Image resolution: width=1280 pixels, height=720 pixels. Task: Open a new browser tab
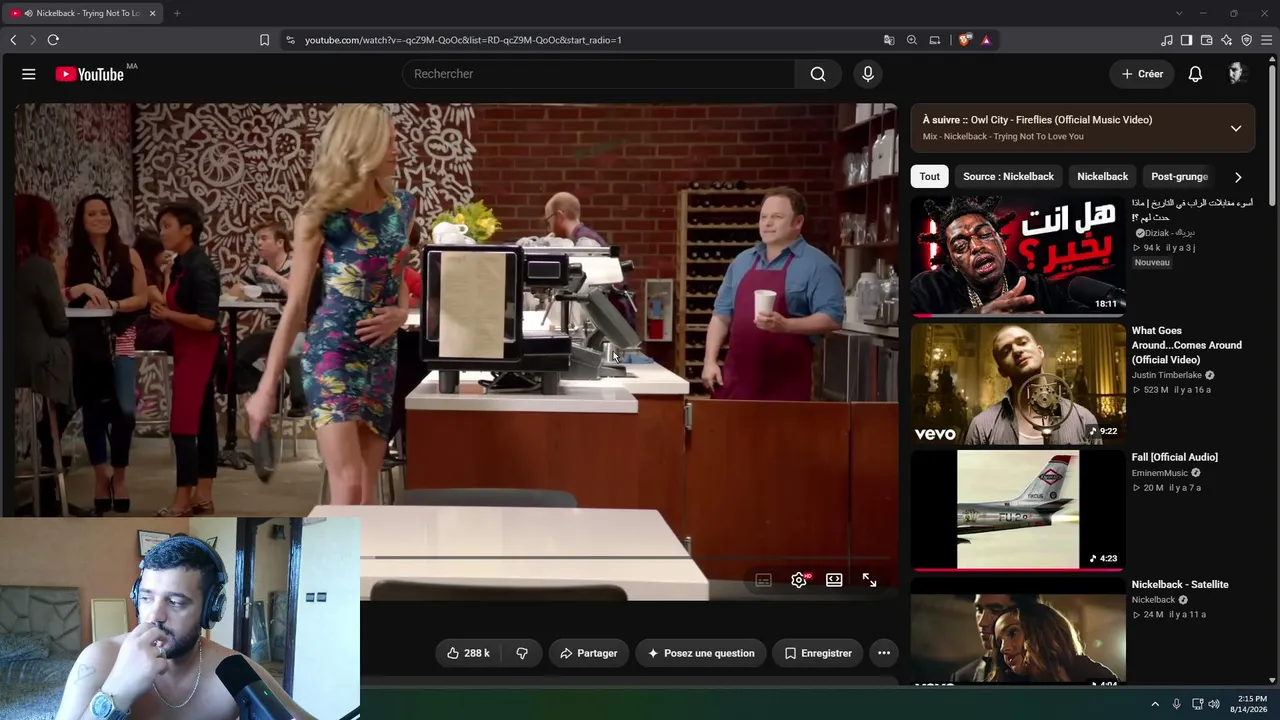coord(177,13)
